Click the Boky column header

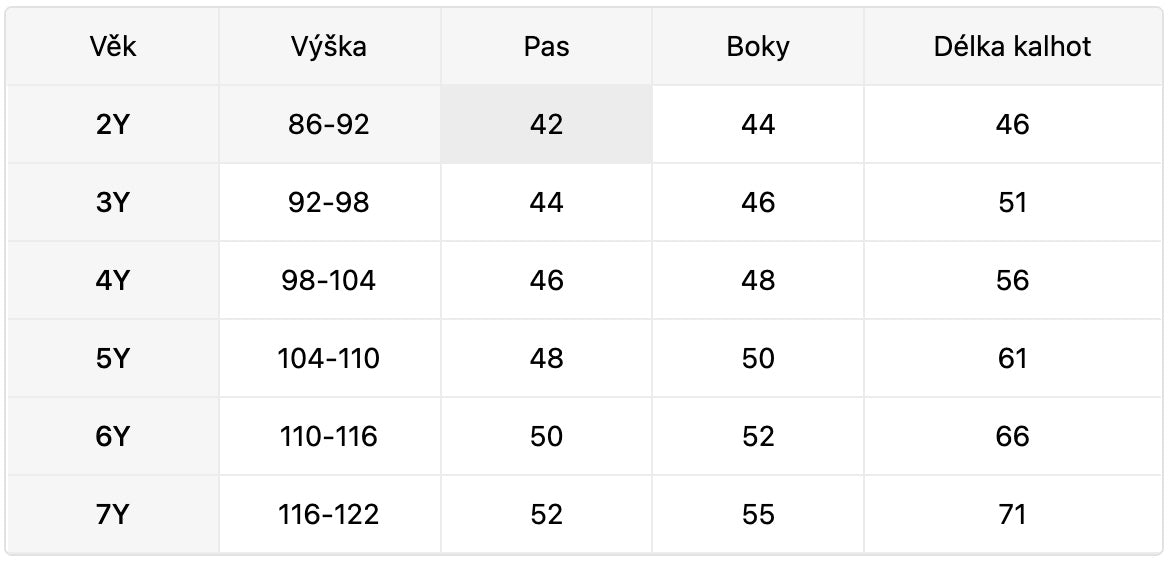(758, 46)
